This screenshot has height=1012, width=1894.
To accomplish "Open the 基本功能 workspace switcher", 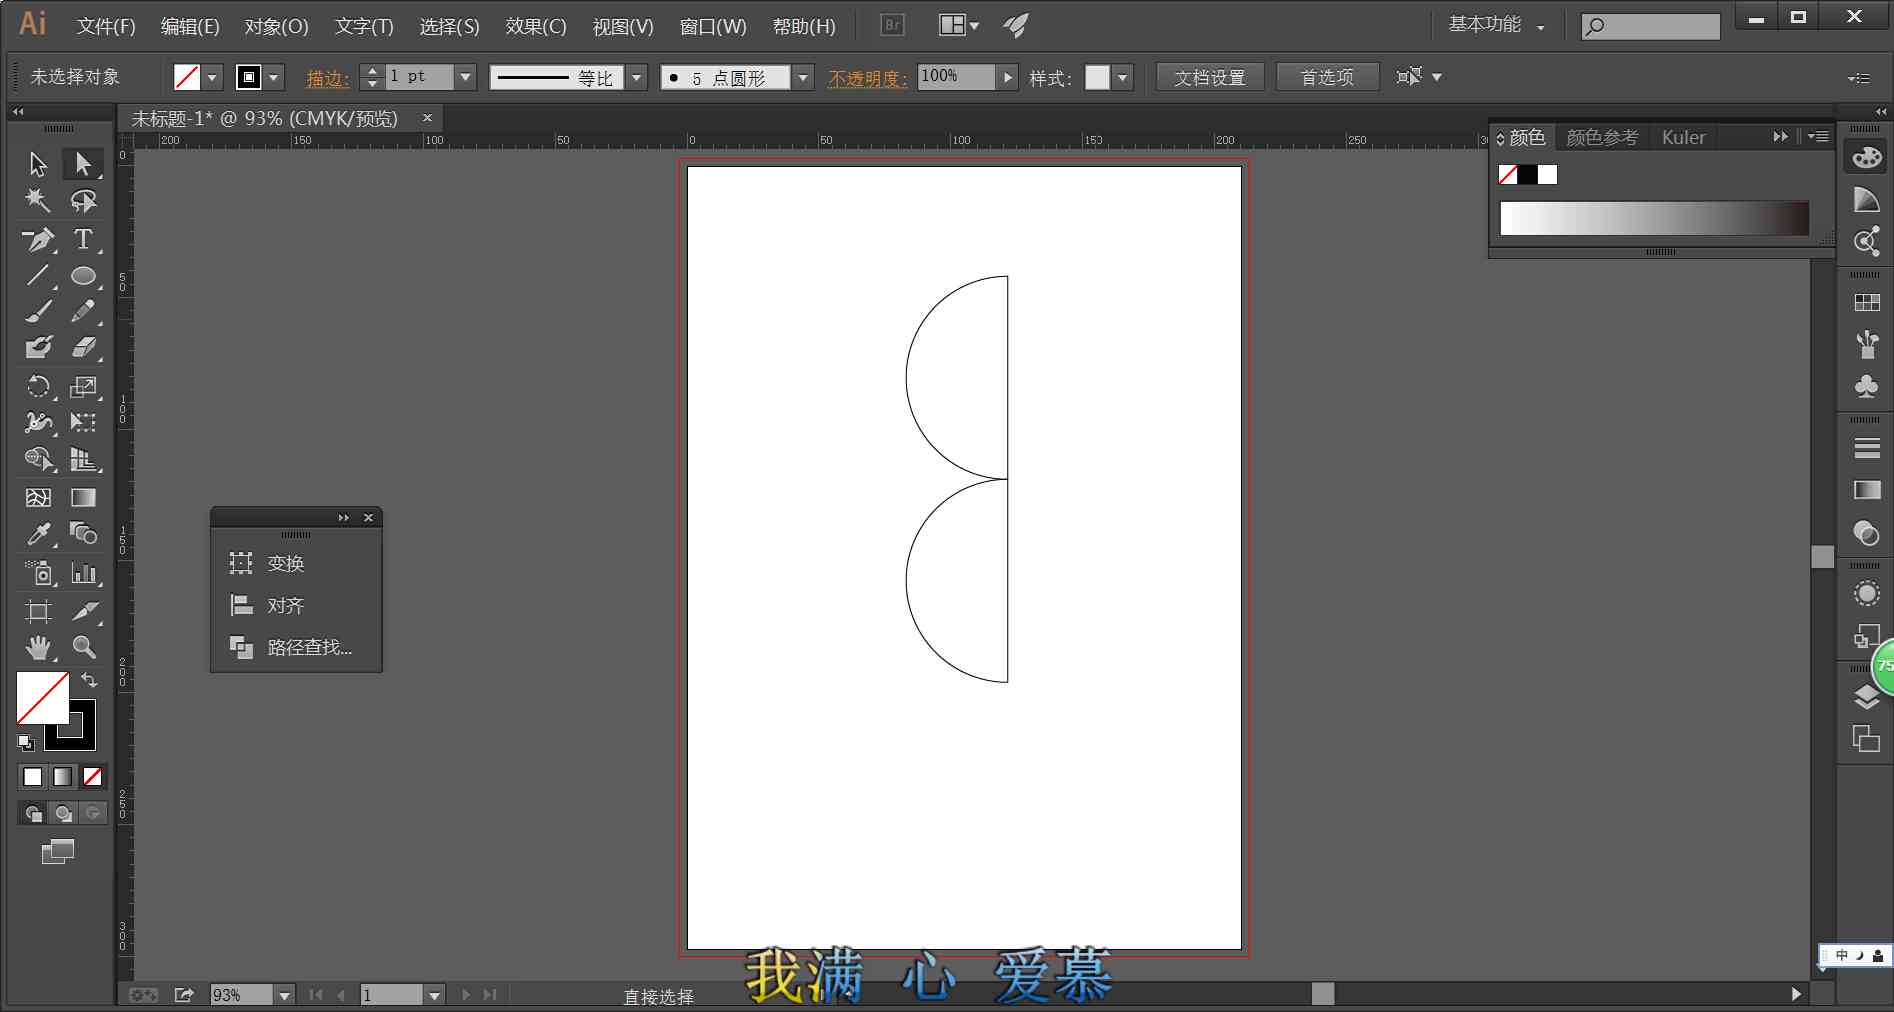I will tap(1496, 25).
